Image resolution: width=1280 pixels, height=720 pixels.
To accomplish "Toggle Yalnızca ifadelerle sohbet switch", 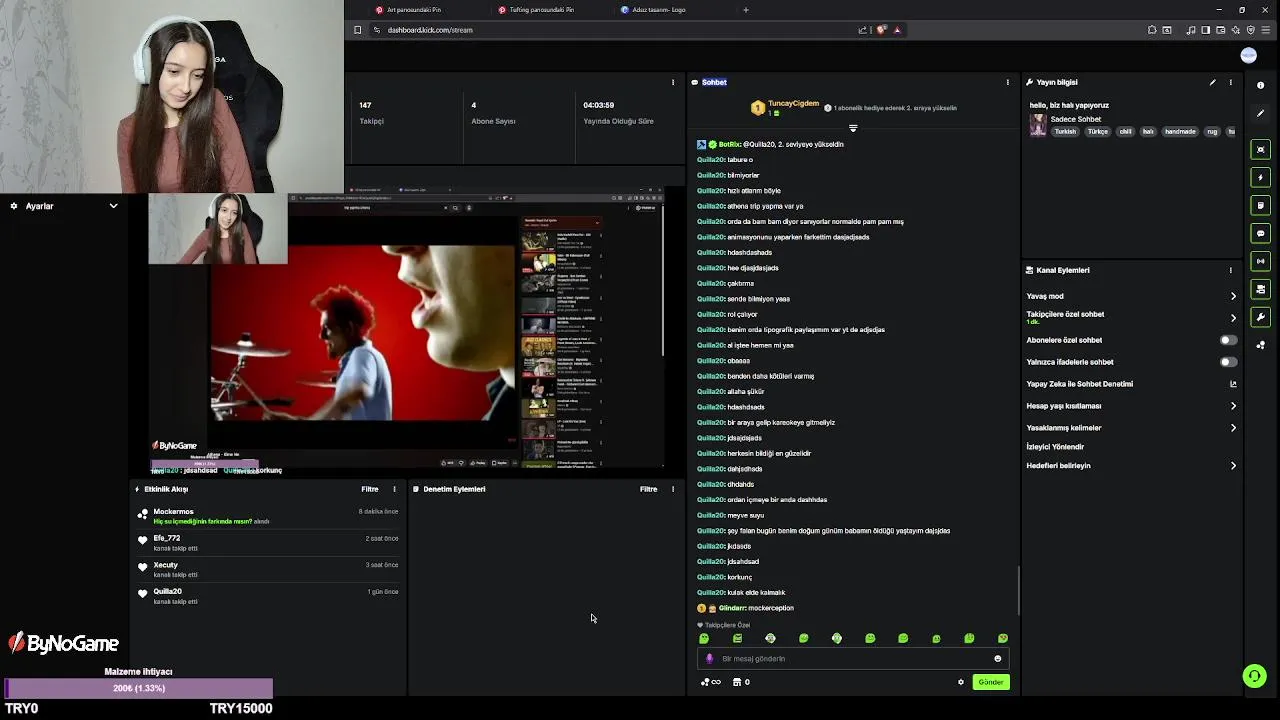I will point(1228,362).
